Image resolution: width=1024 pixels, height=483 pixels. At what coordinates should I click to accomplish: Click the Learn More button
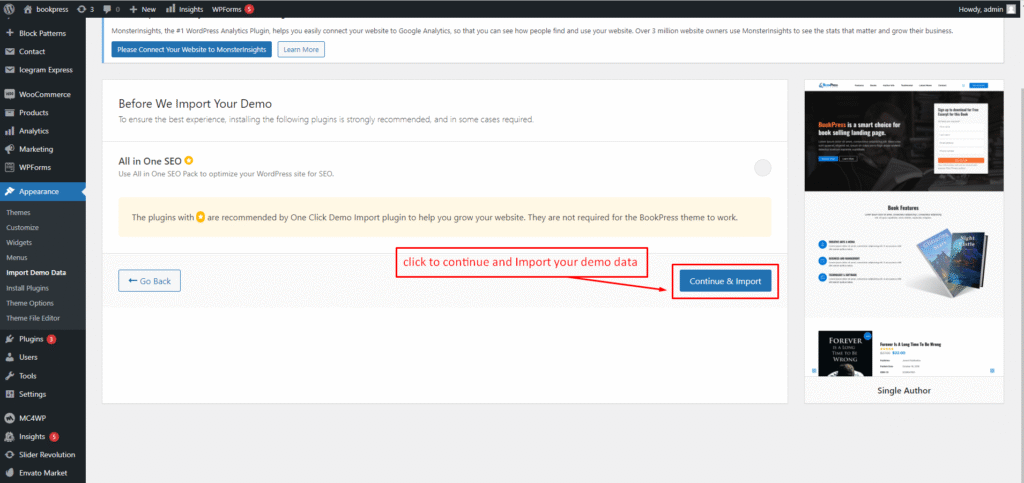(301, 50)
